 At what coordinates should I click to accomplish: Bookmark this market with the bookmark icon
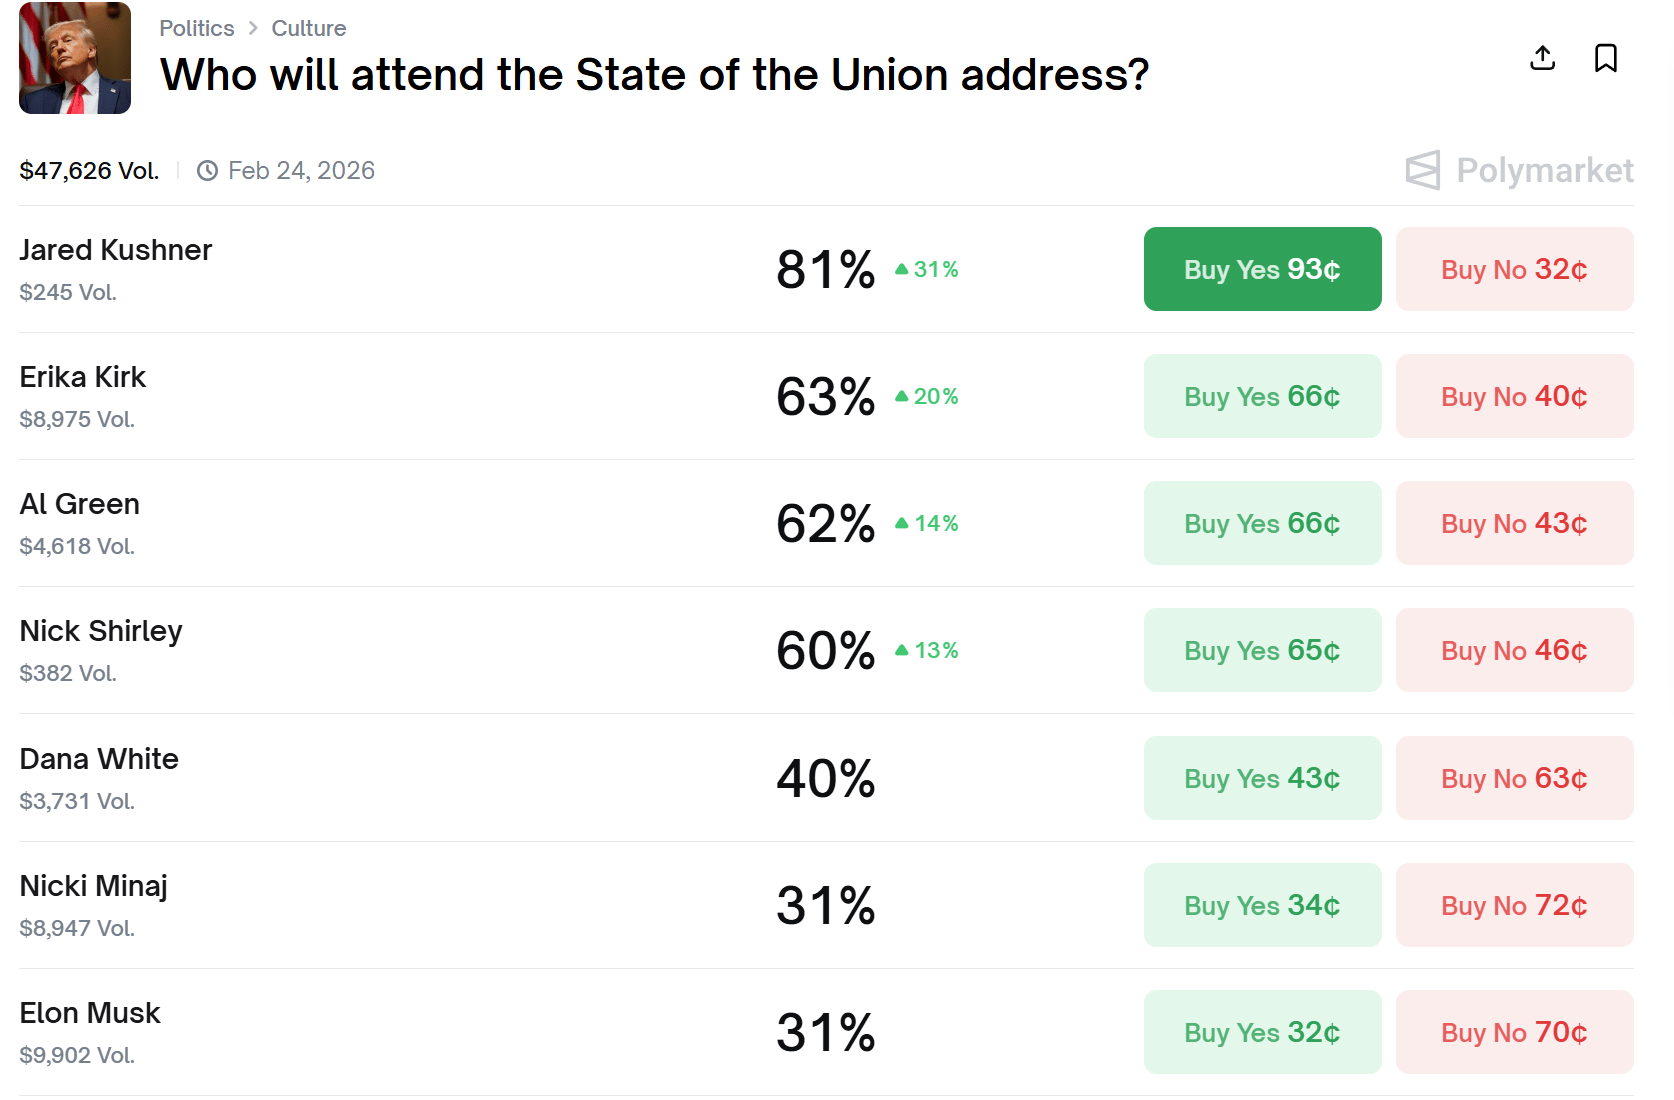coord(1605,58)
